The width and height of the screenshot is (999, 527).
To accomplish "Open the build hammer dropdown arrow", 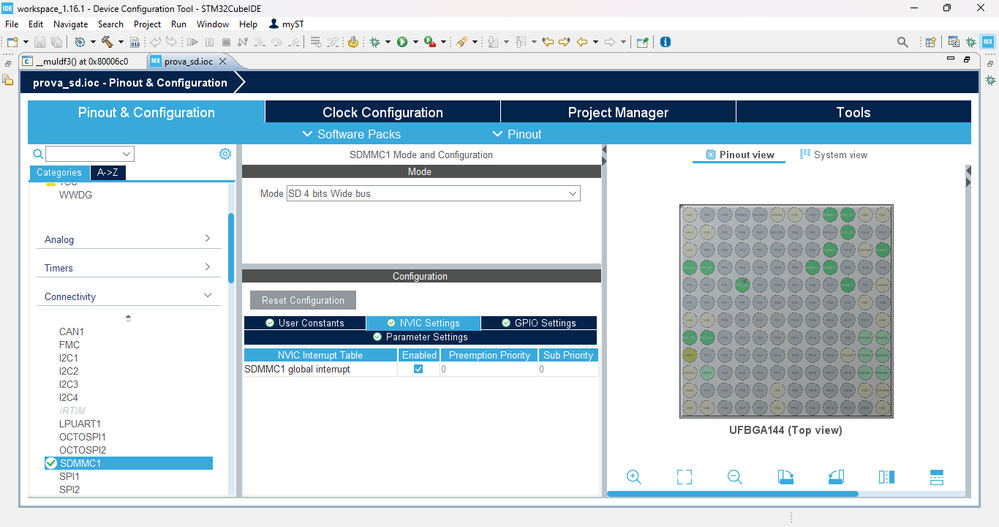I will click(x=120, y=42).
